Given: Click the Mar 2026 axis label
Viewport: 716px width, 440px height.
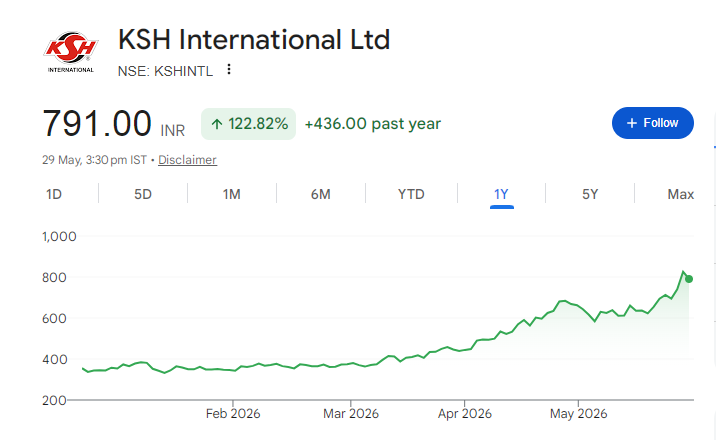Looking at the screenshot, I should [351, 414].
